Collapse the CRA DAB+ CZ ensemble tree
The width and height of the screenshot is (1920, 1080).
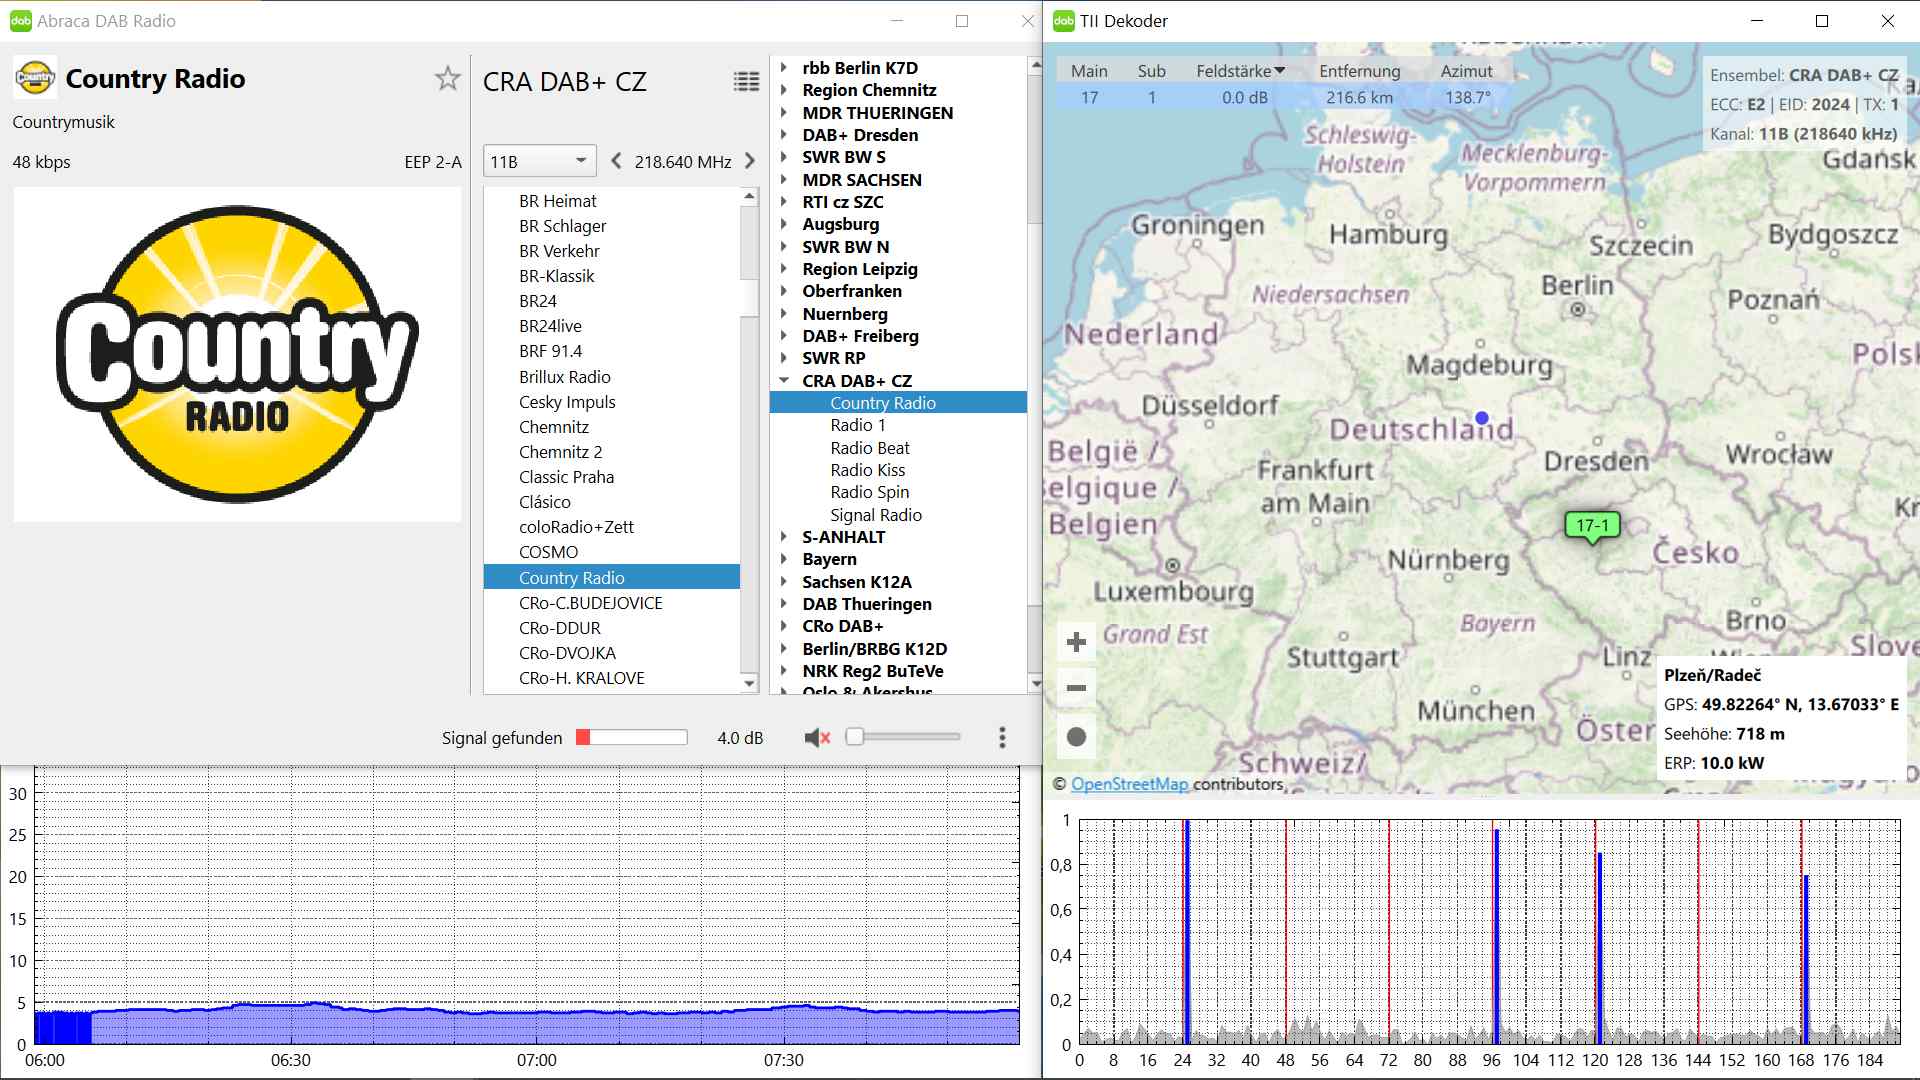pos(784,381)
